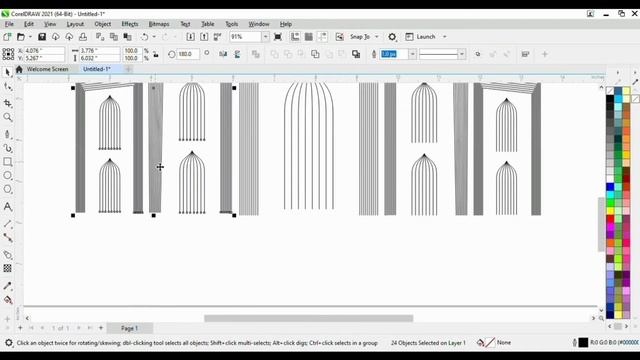The height and width of the screenshot is (360, 640).
Task: Select the Interactive Fill tool
Action: tap(7, 300)
